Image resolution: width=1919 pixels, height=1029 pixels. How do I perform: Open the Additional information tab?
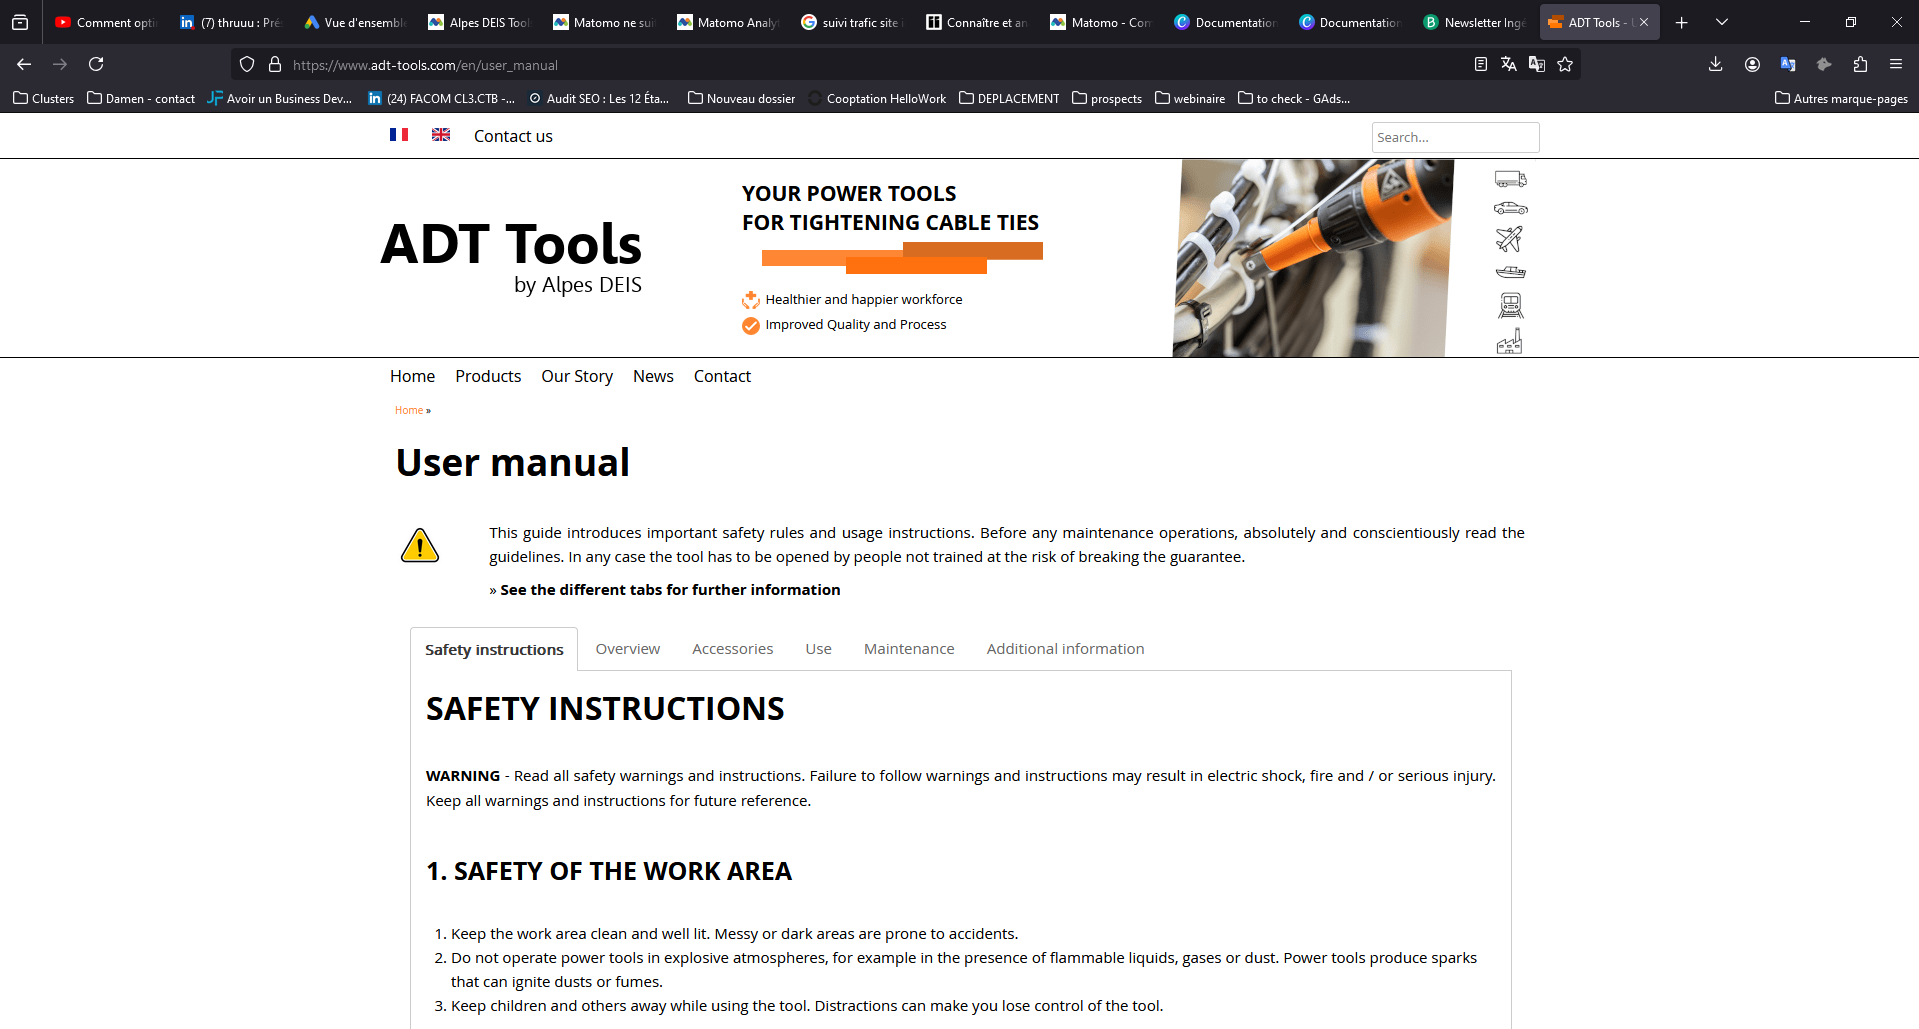pyautogui.click(x=1066, y=649)
